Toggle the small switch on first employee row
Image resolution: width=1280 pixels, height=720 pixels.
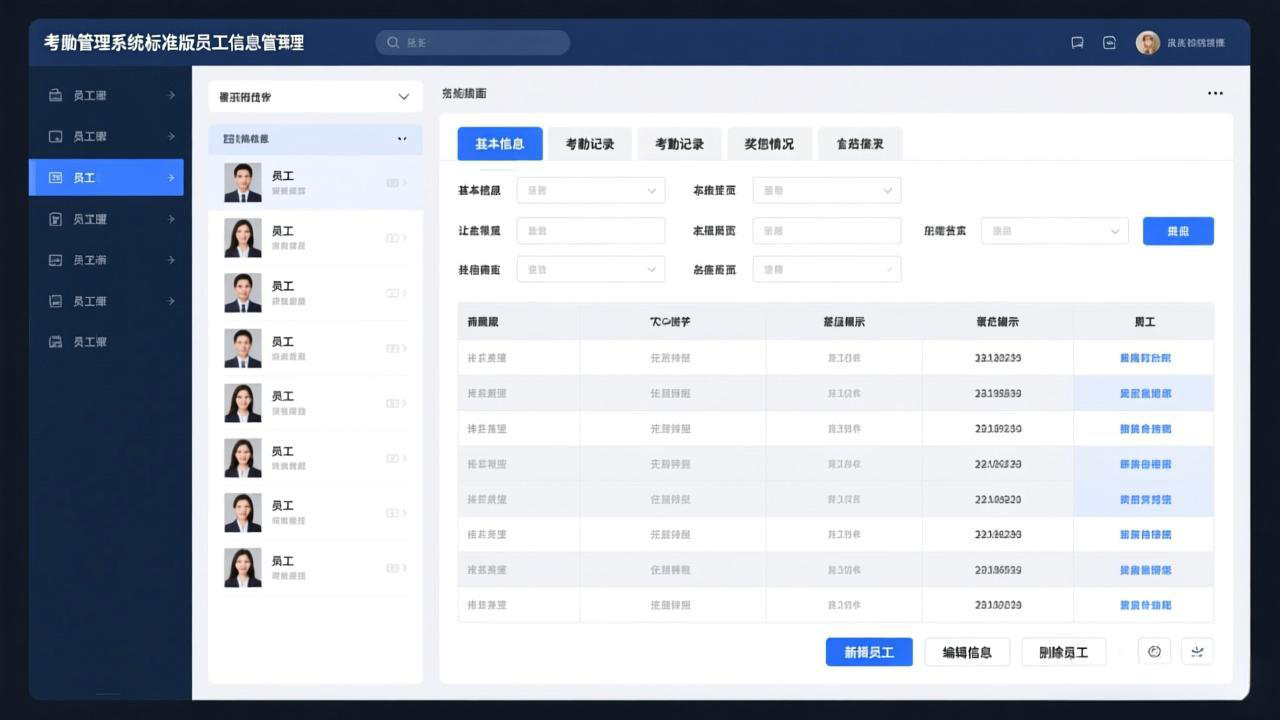point(392,183)
